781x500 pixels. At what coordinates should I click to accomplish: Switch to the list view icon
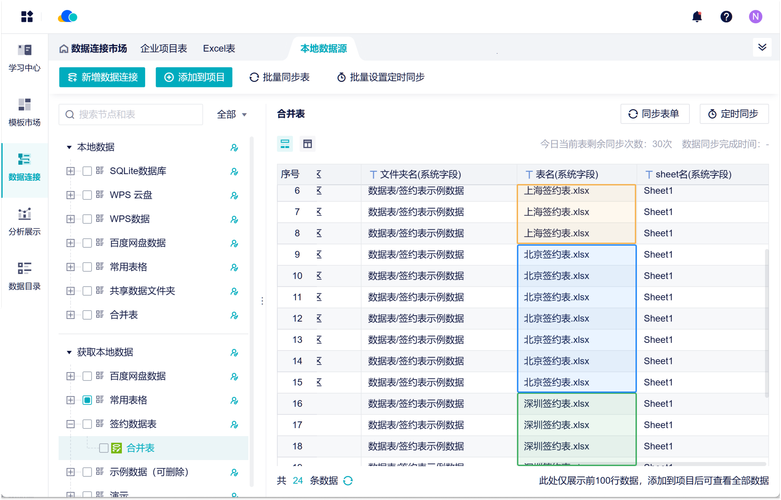pos(285,144)
